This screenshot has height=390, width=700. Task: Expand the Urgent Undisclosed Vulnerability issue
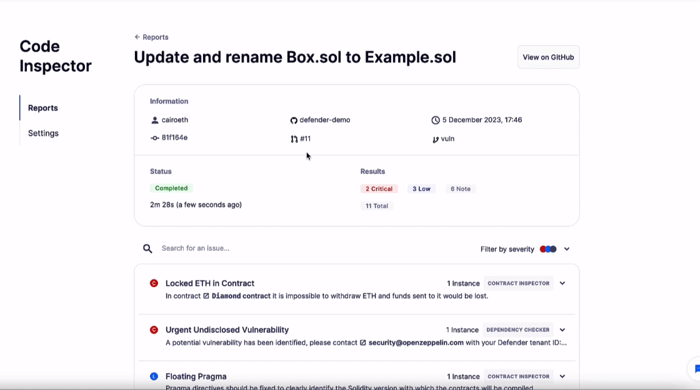click(x=562, y=330)
